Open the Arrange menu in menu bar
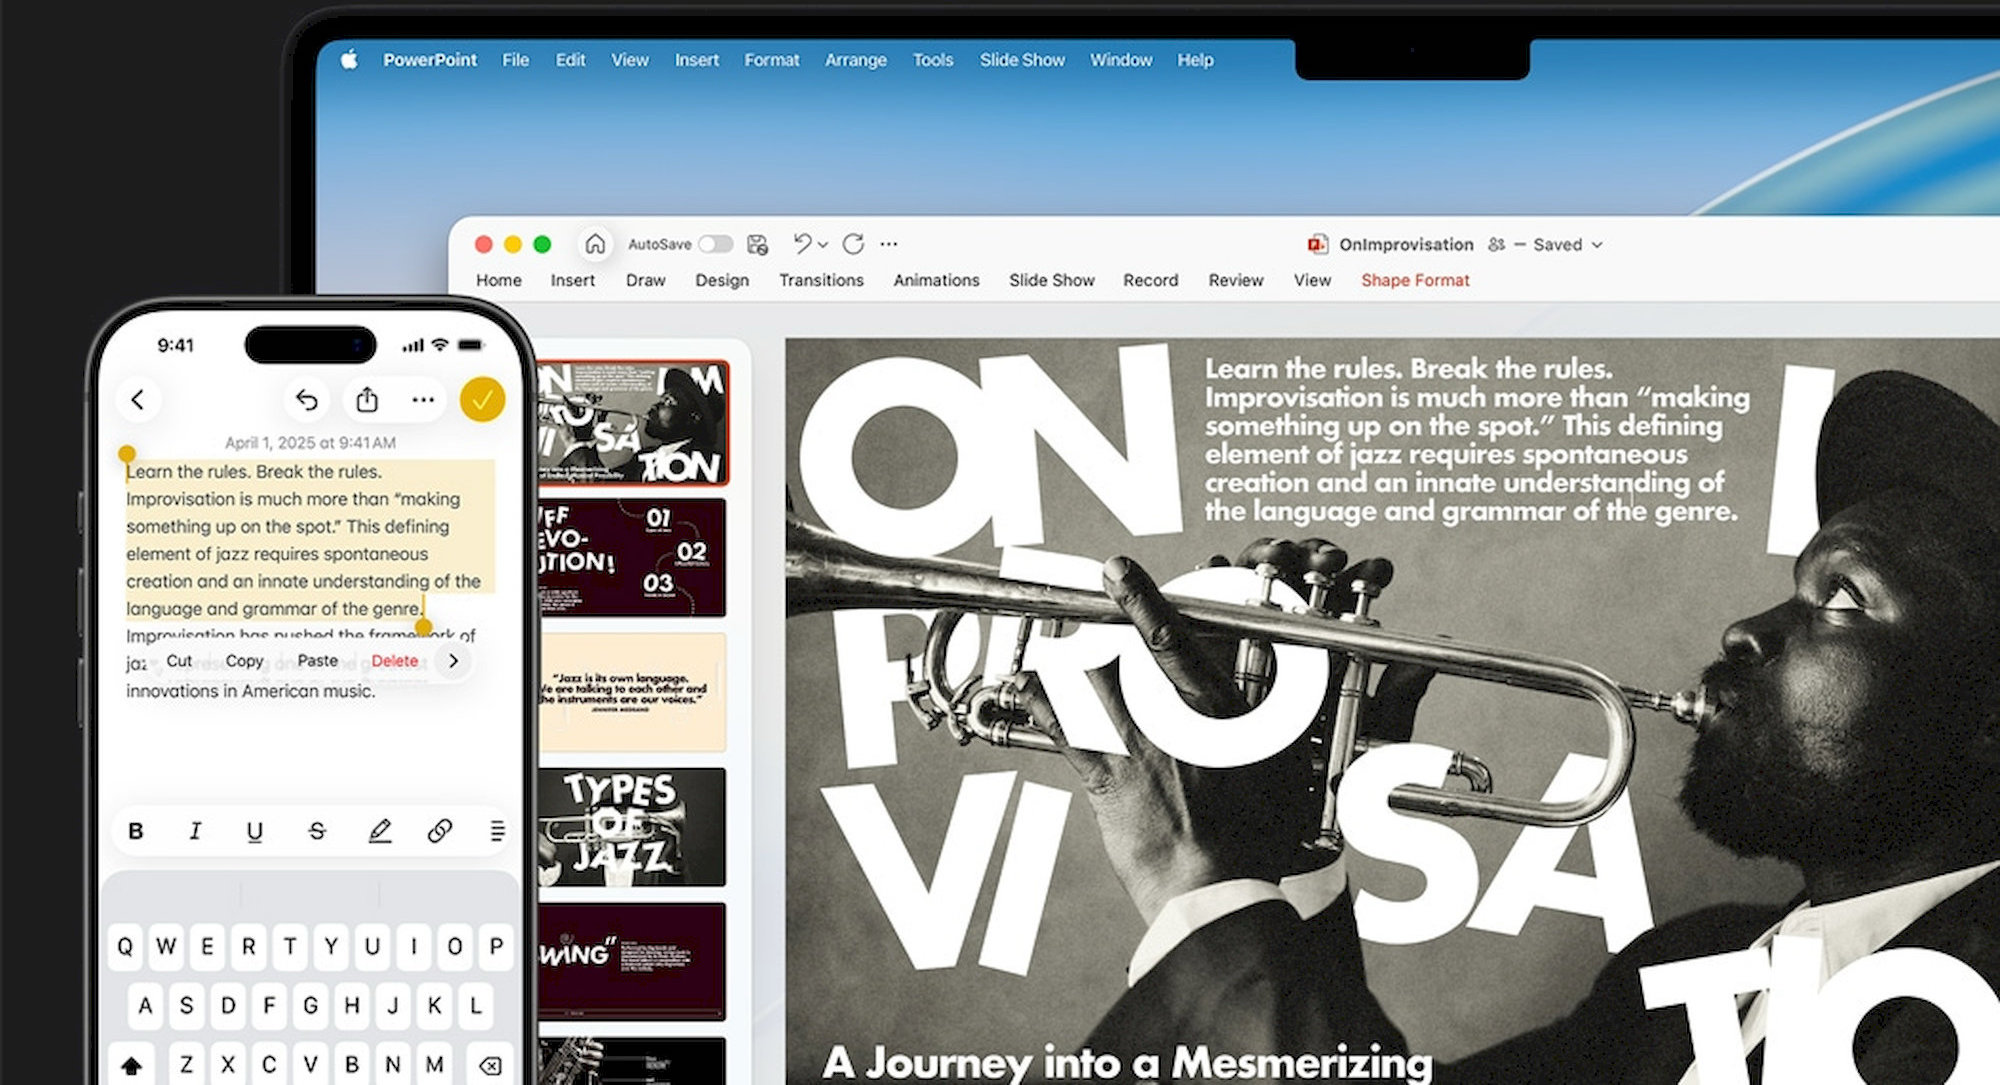The width and height of the screenshot is (2000, 1085). coord(855,60)
